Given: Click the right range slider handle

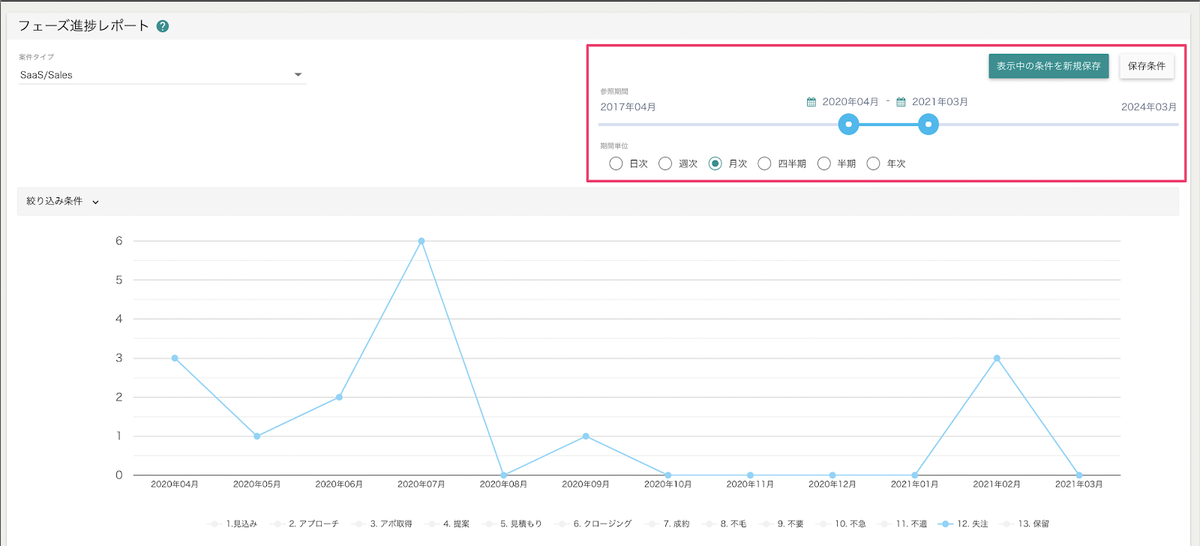Looking at the screenshot, I should pos(928,124).
